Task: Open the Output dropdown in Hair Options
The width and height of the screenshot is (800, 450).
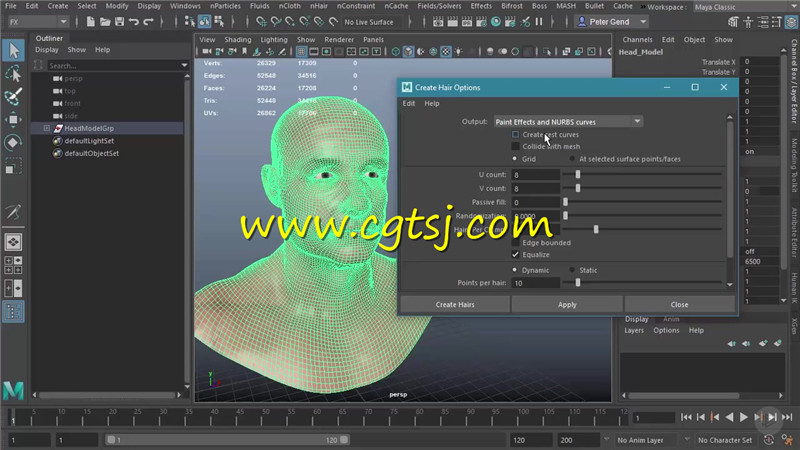Action: point(568,122)
